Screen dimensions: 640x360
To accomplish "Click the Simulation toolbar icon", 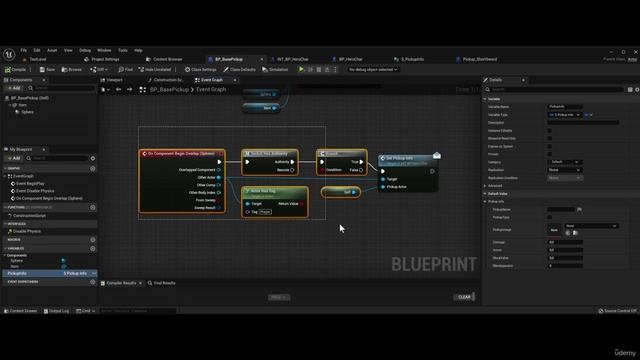I will pyautogui.click(x=275, y=69).
